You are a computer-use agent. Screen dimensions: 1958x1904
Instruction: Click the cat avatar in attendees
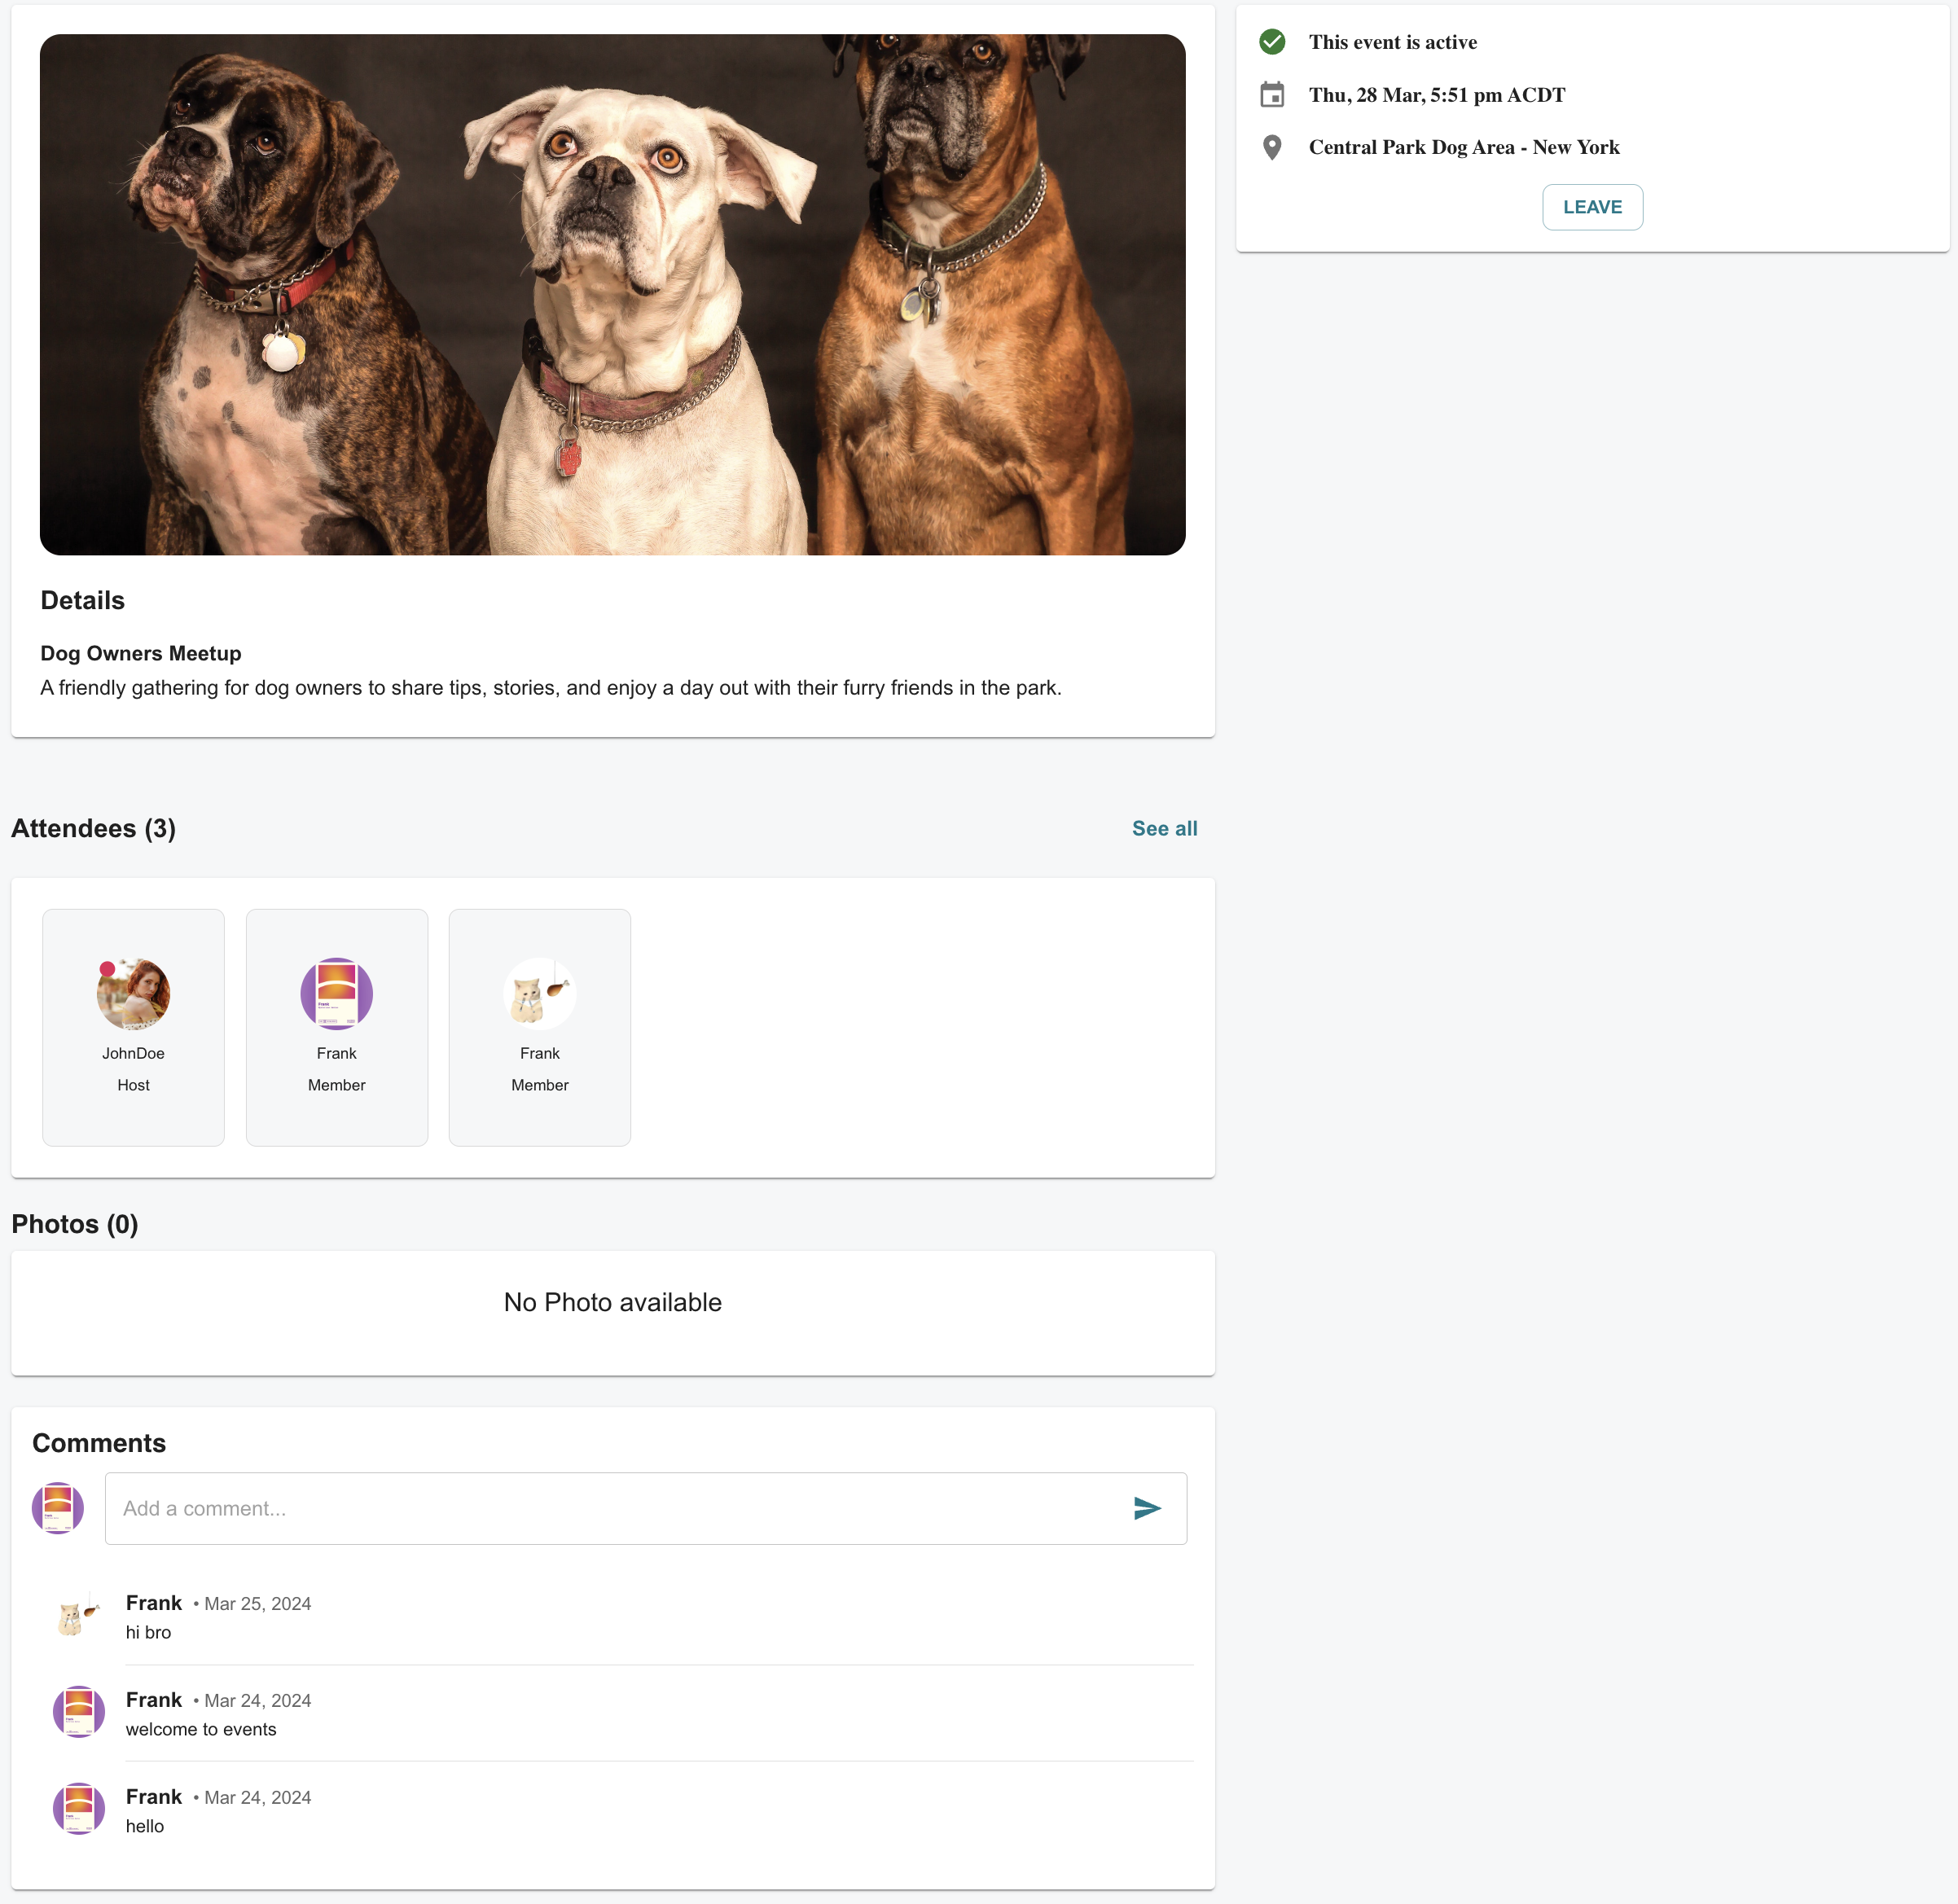pos(539,993)
